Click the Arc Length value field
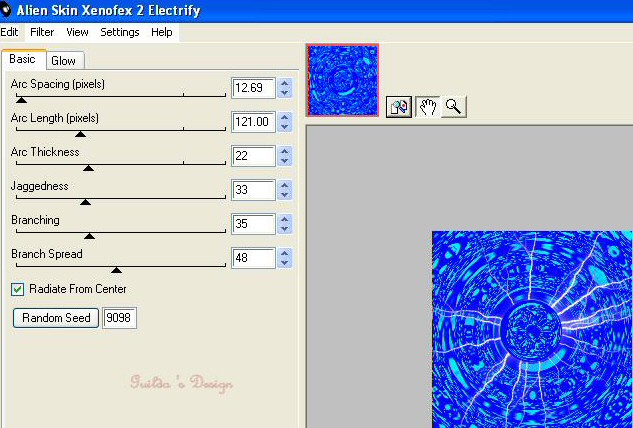The height and width of the screenshot is (428, 633). tap(254, 122)
